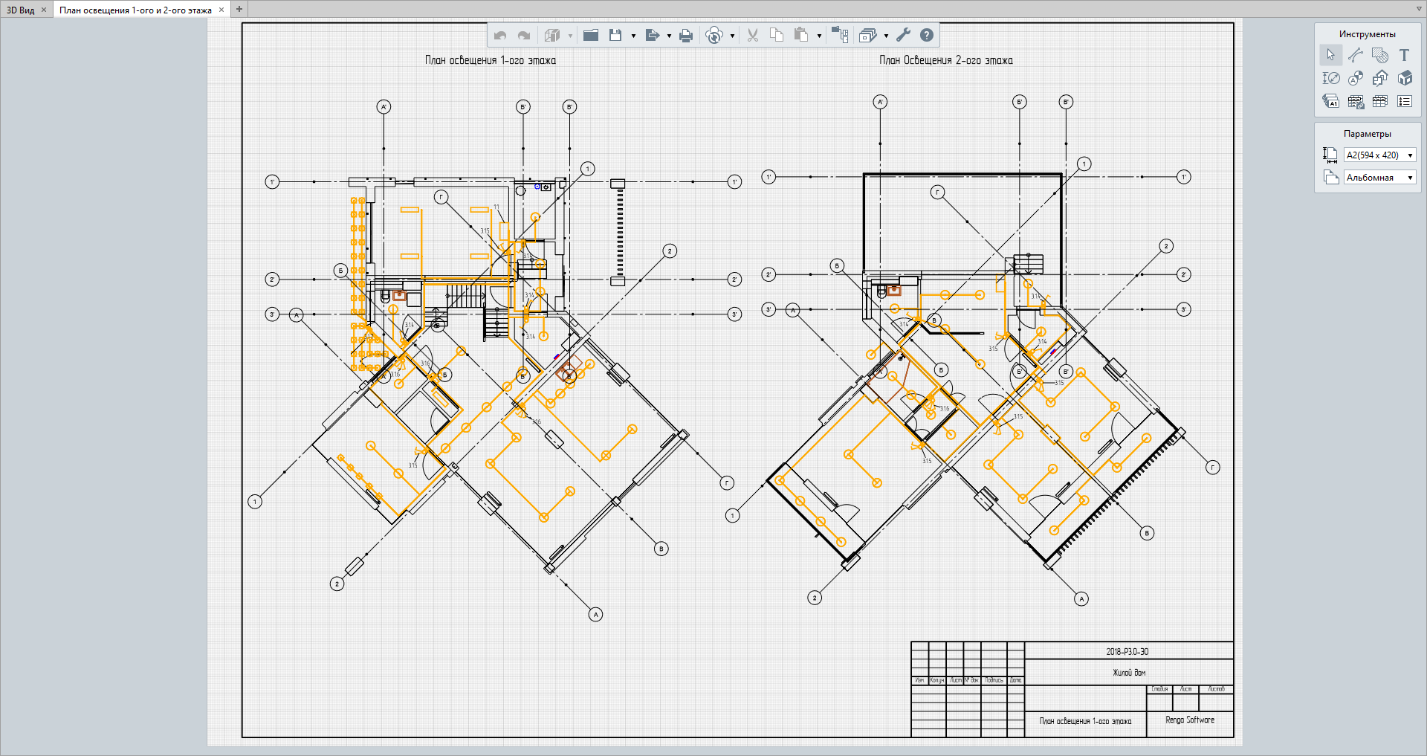Select the 3D model view tool

[x=1404, y=78]
